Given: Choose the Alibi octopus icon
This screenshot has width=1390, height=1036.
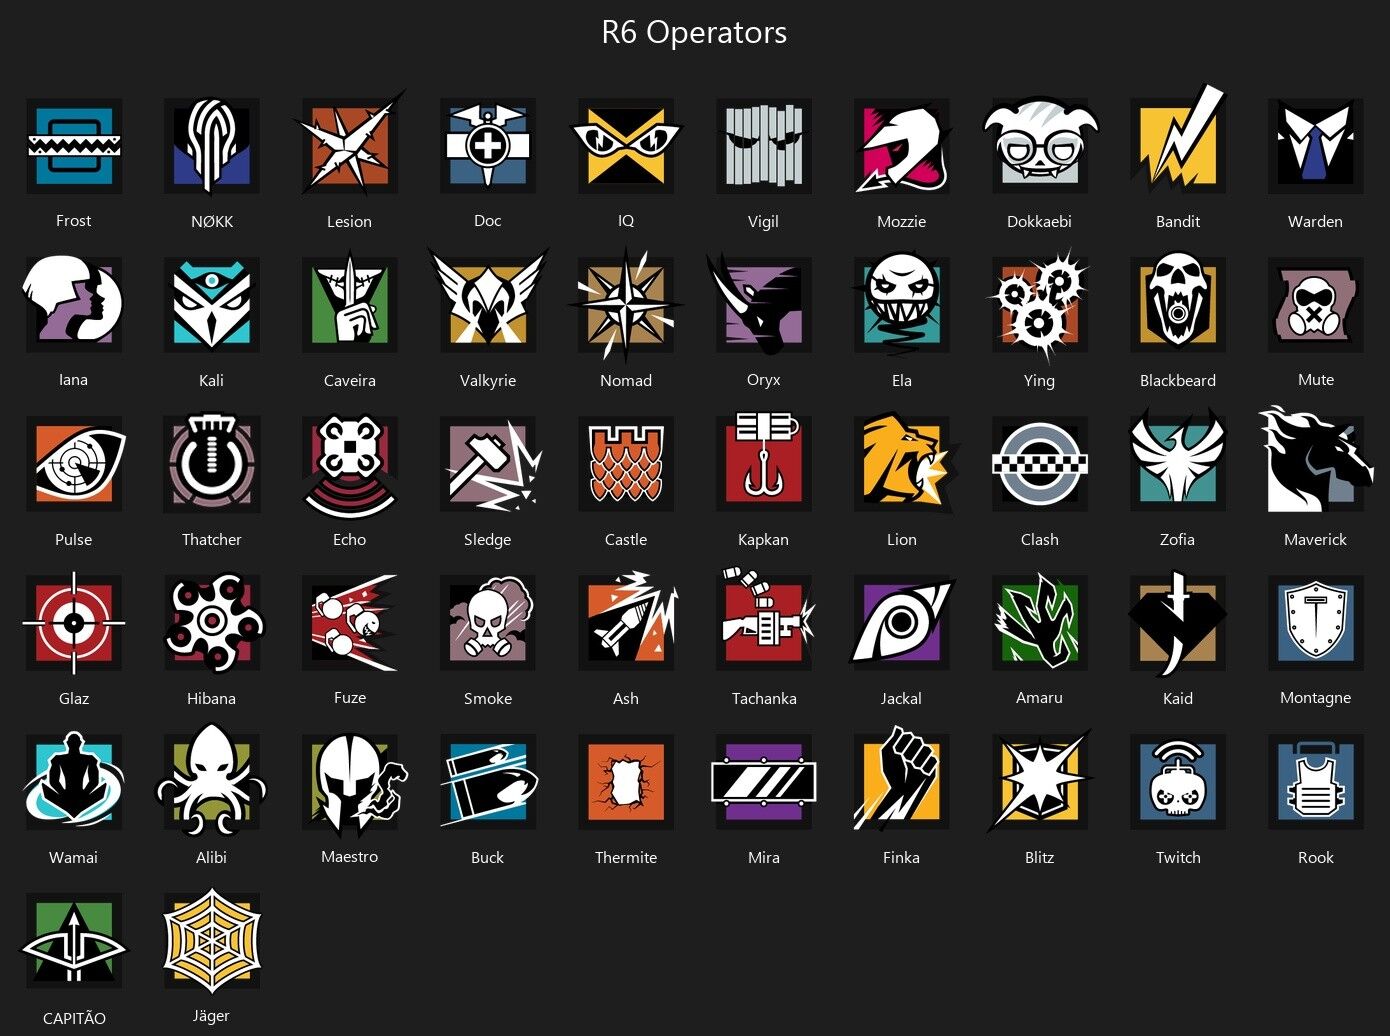Looking at the screenshot, I should pos(212,780).
